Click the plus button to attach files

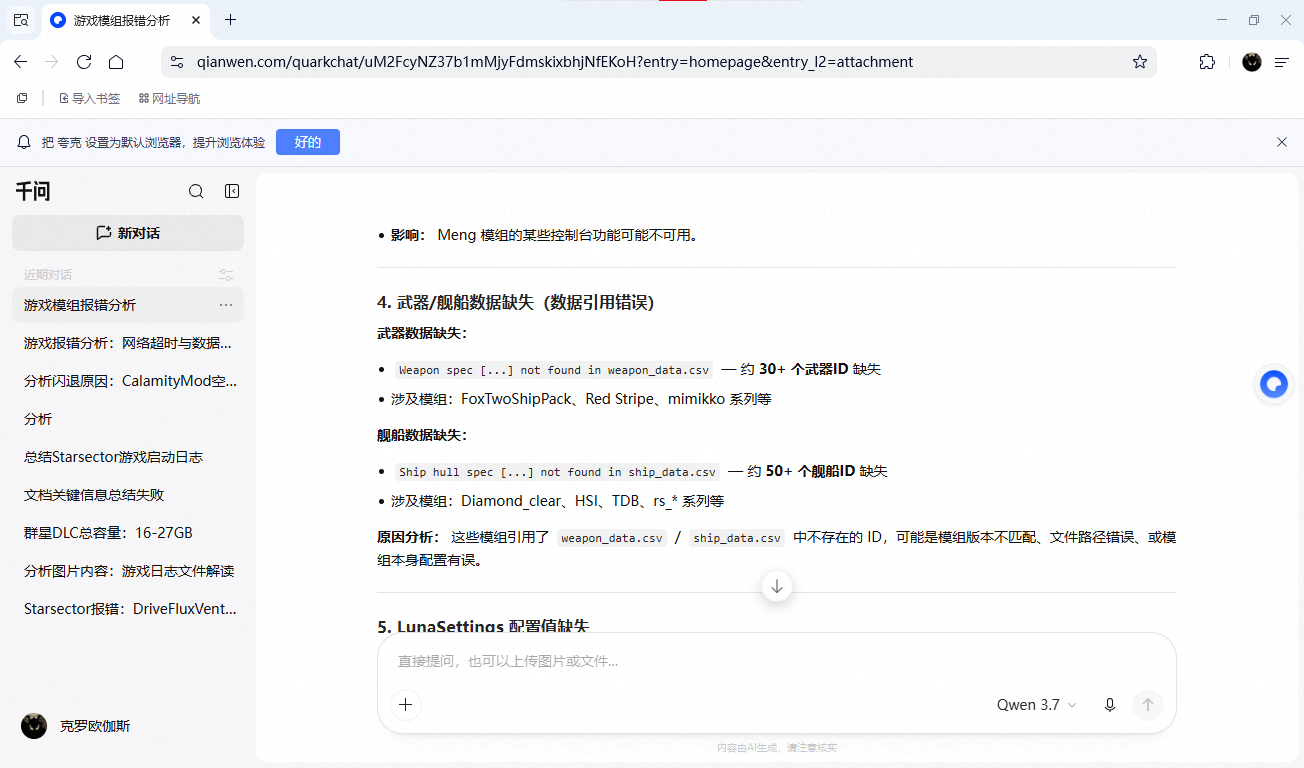click(x=405, y=705)
